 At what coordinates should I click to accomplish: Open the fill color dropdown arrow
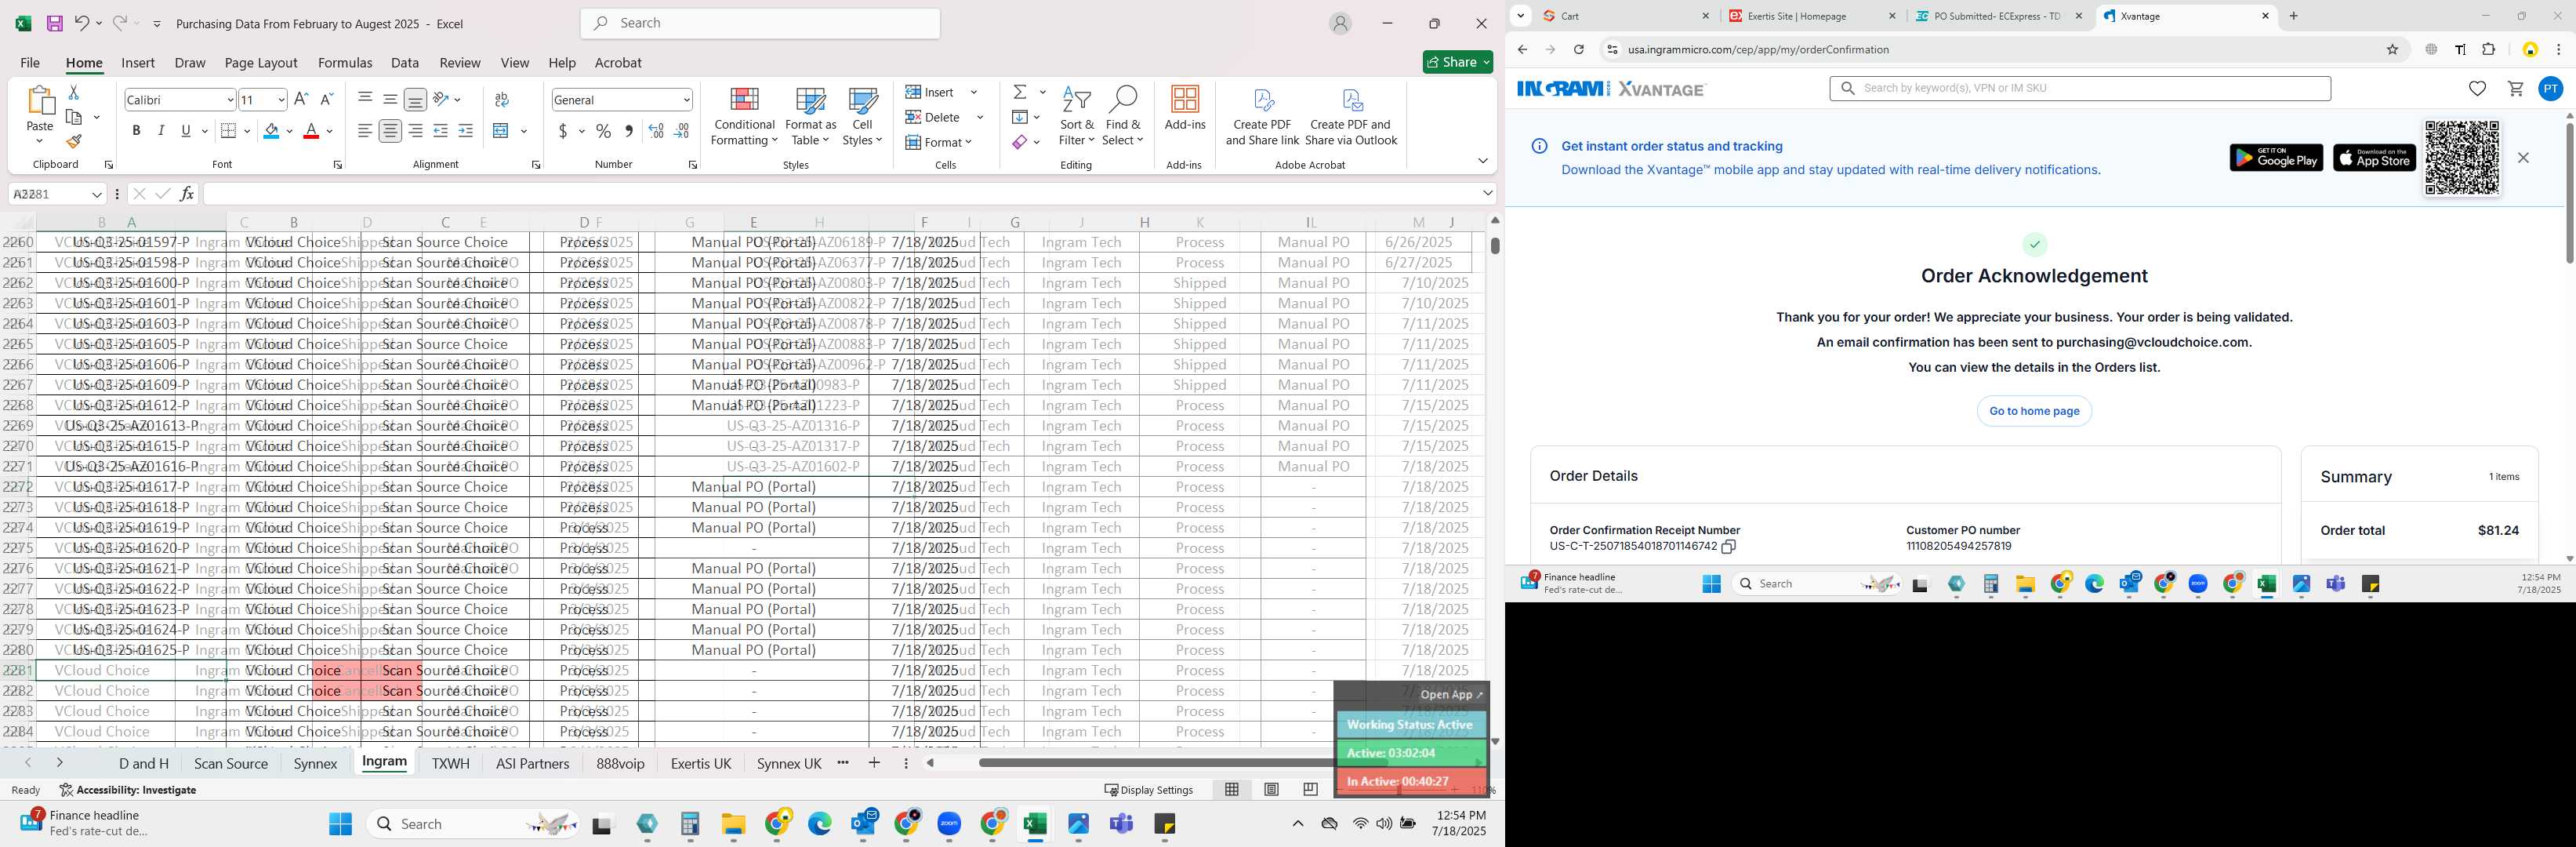click(x=290, y=131)
